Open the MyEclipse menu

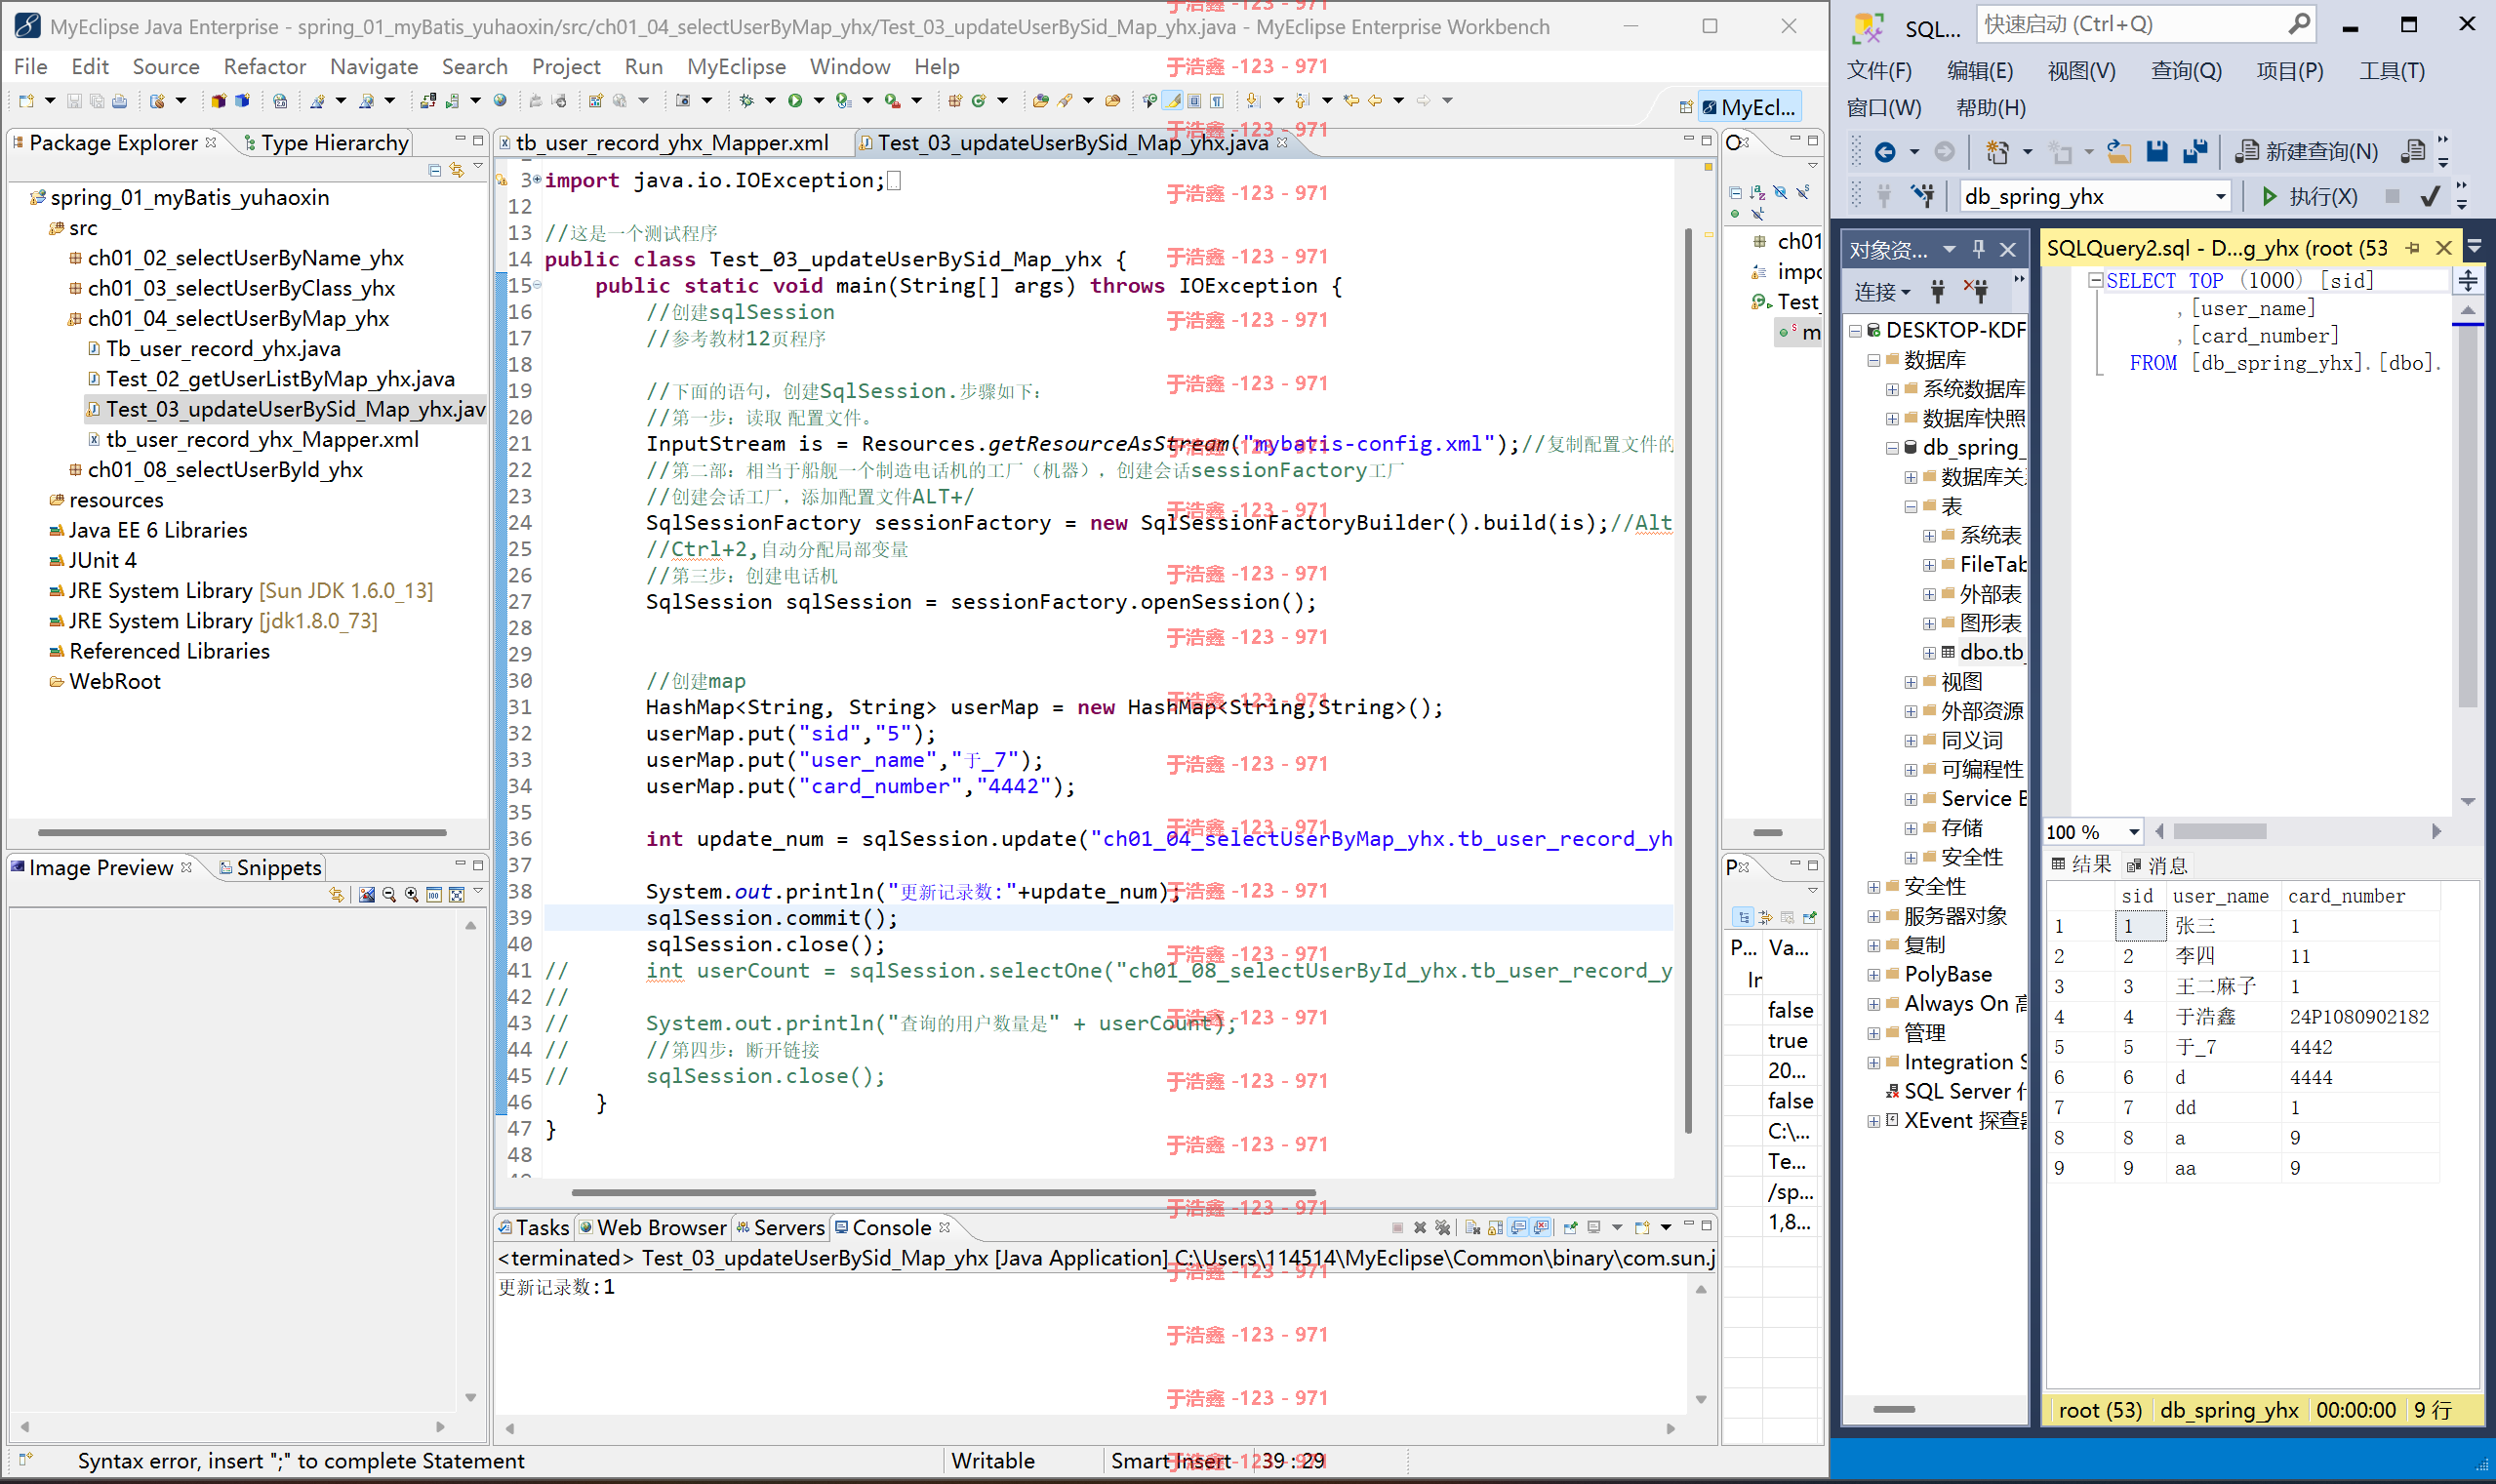pos(736,66)
